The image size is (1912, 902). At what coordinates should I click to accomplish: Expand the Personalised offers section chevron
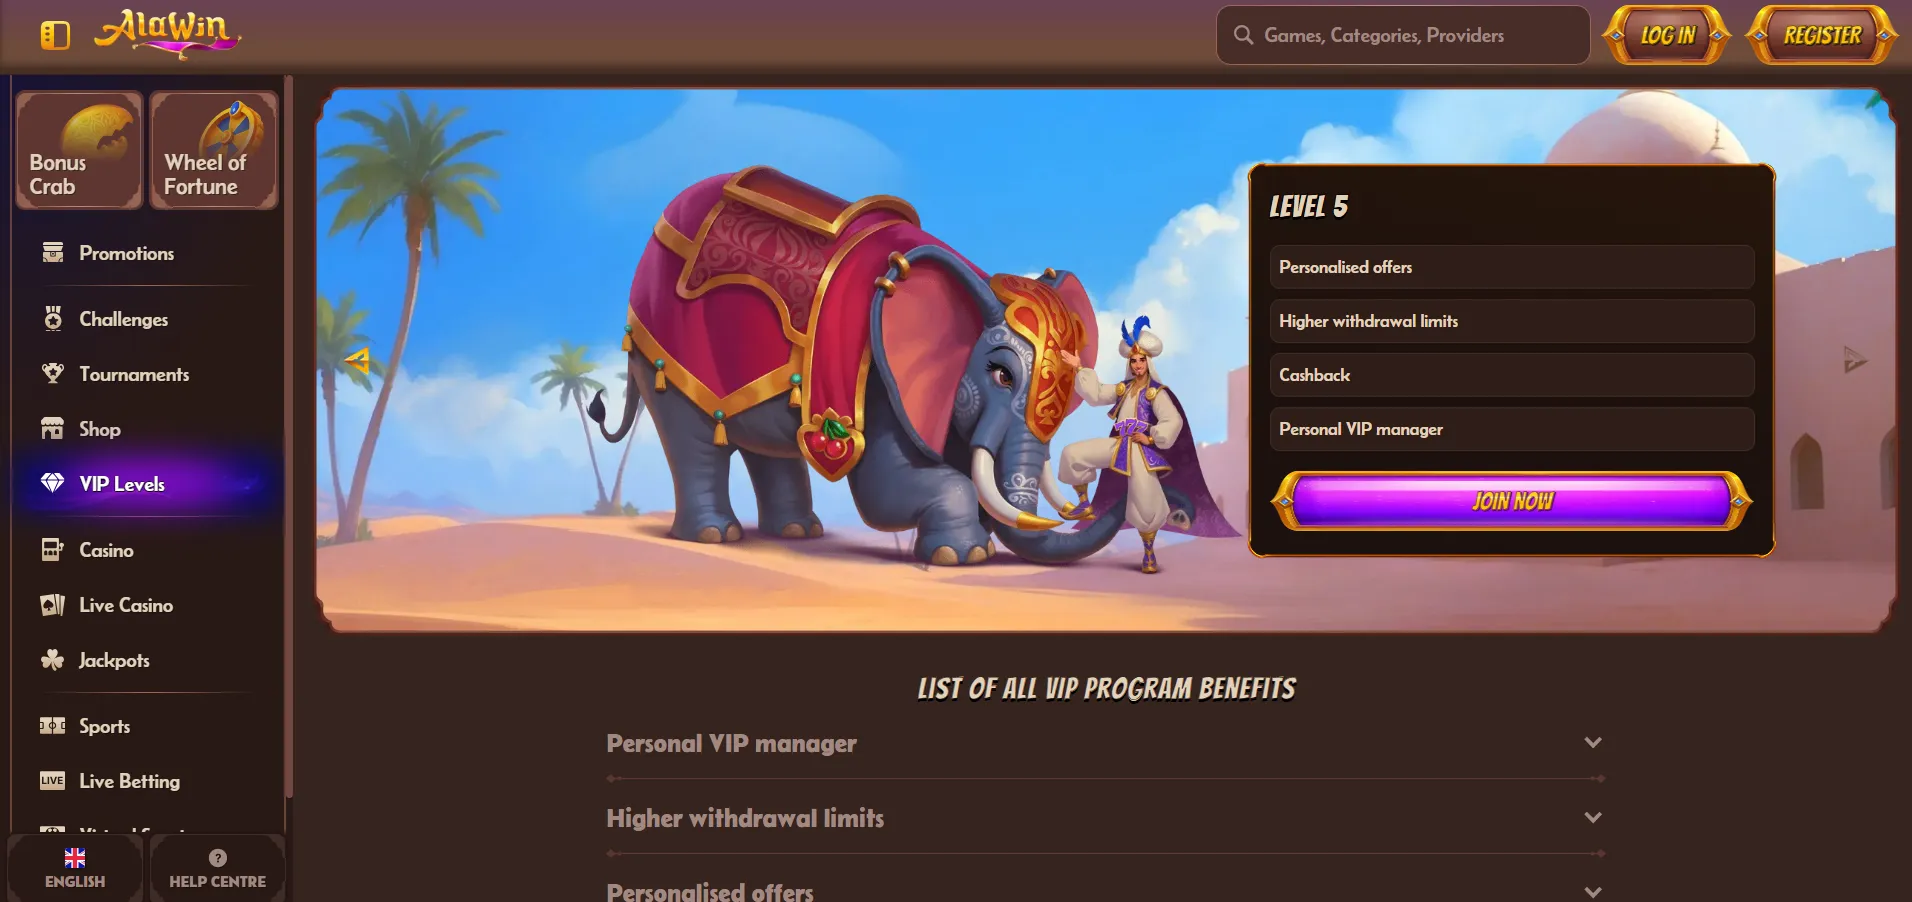(1593, 891)
